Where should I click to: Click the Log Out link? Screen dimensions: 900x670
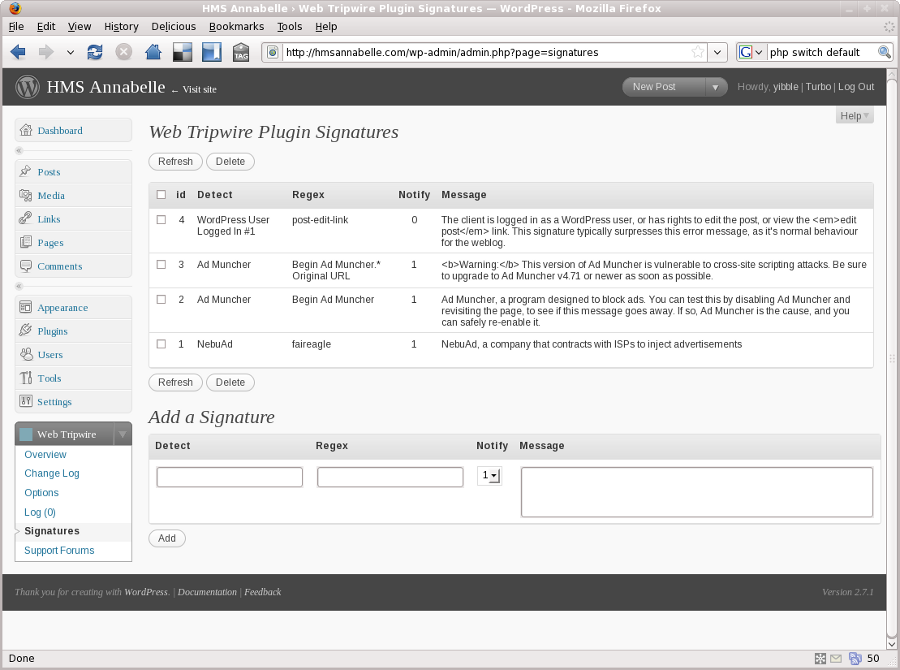(x=856, y=87)
